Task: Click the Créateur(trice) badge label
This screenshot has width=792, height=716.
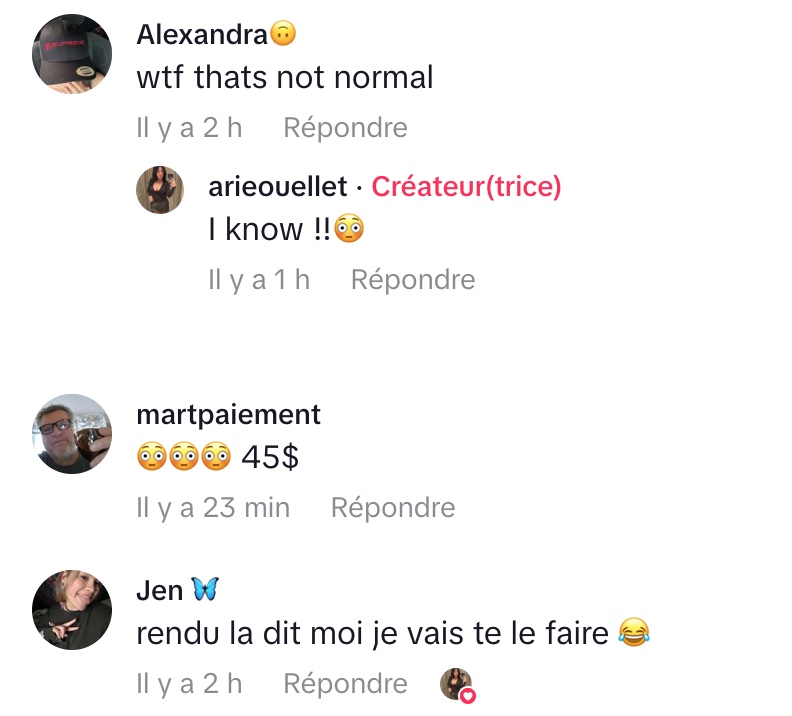Action: (x=466, y=186)
